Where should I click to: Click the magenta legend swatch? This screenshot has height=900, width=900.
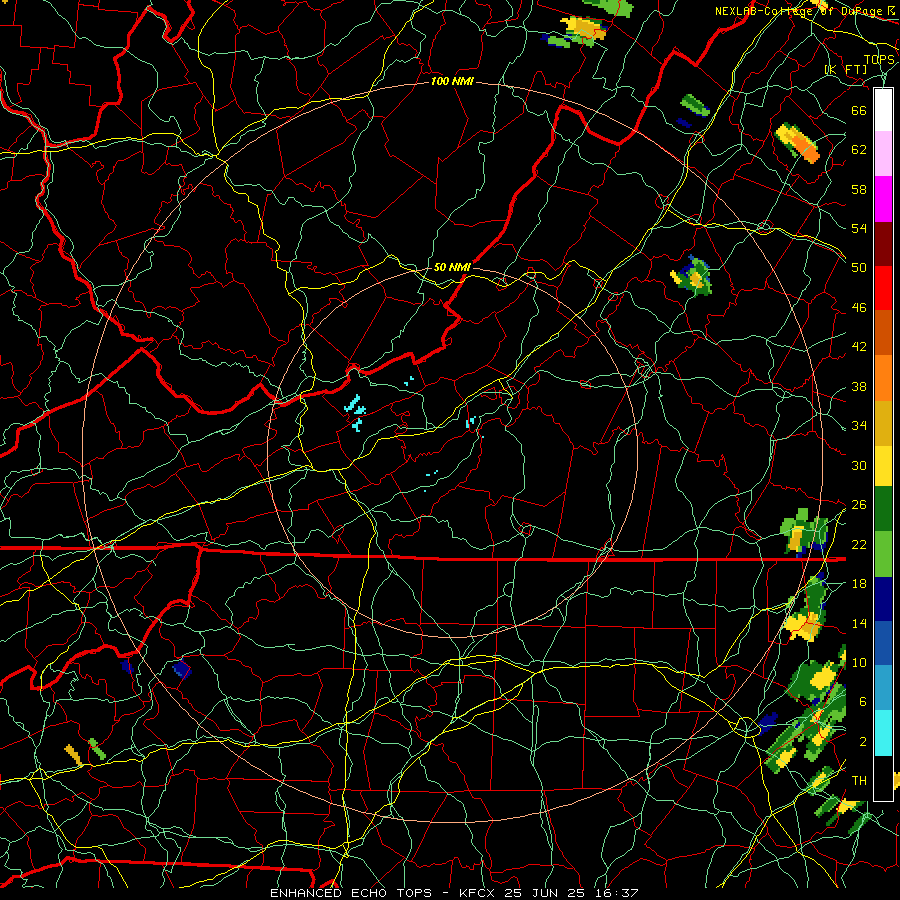(x=883, y=199)
